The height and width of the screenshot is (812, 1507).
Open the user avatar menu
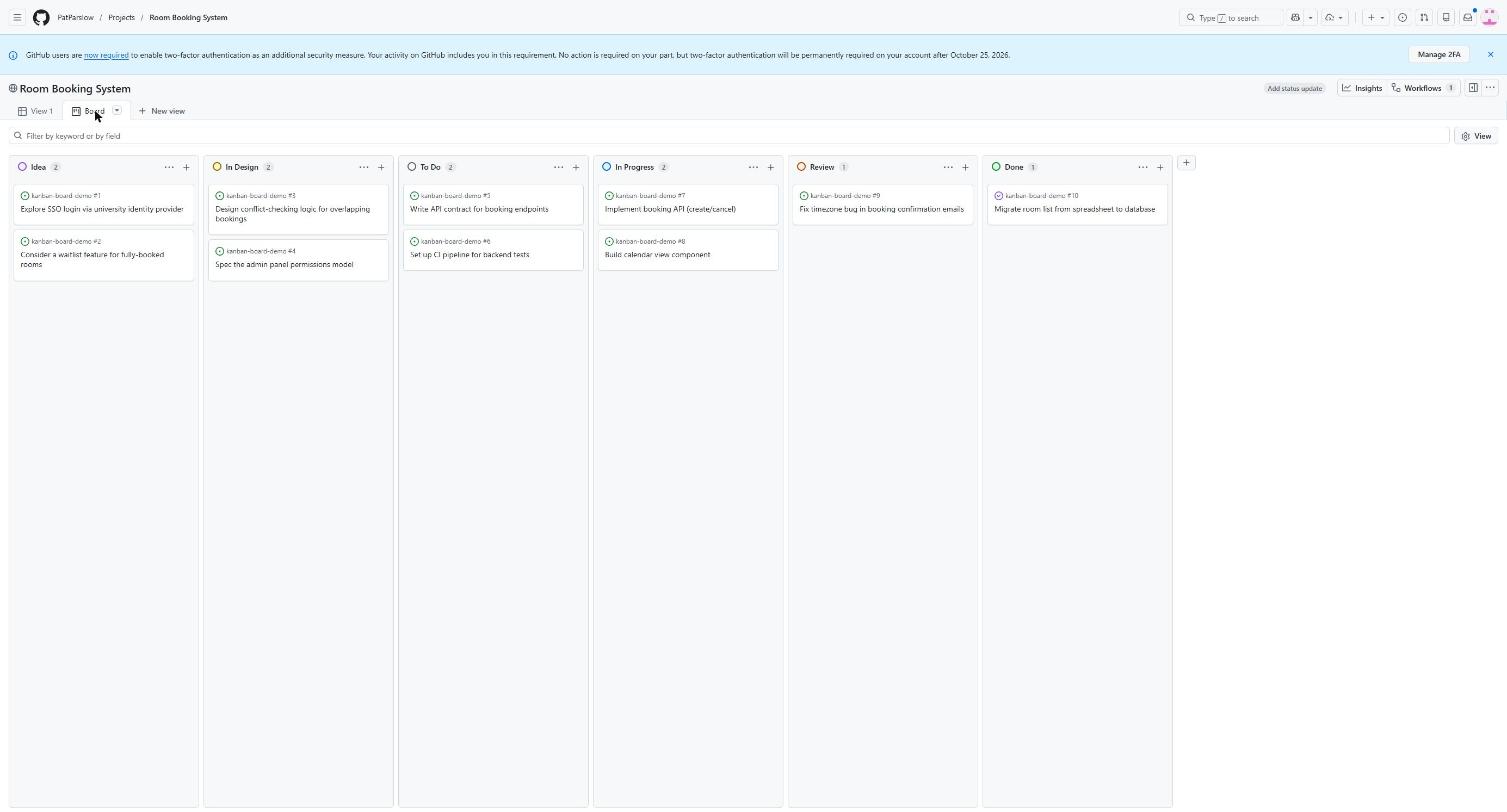click(1489, 17)
